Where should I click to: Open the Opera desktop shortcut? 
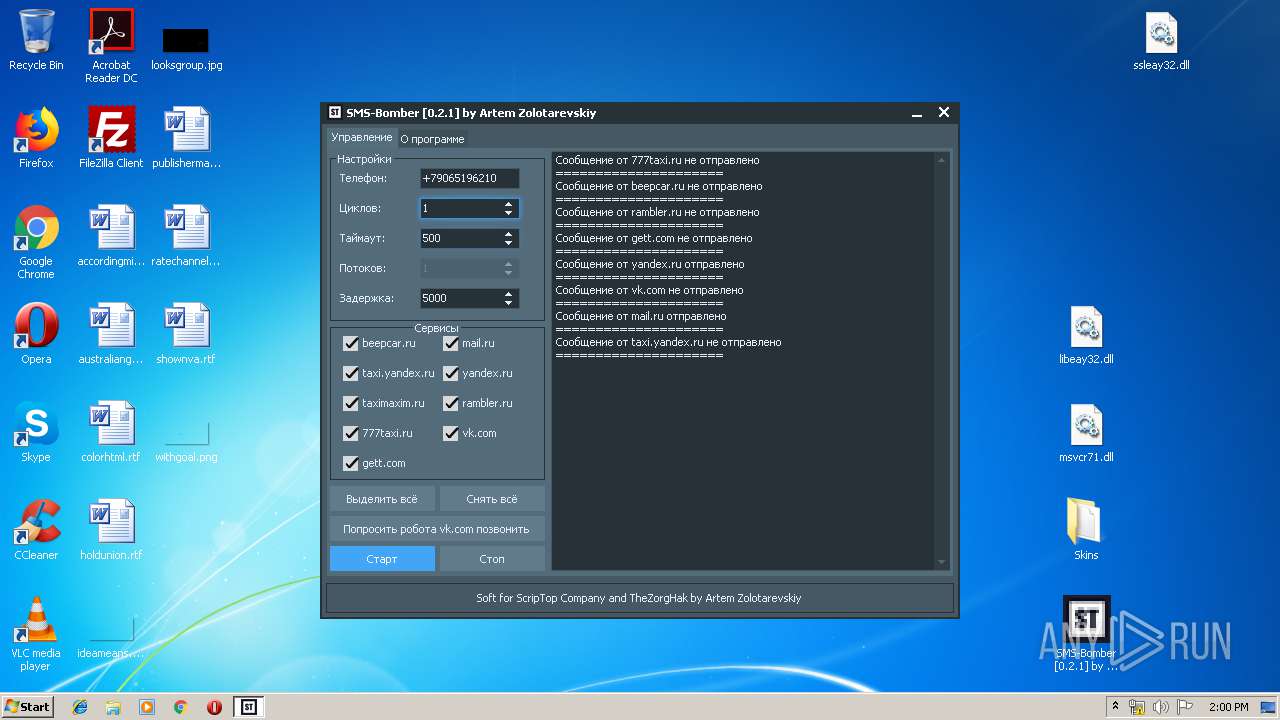click(x=36, y=334)
